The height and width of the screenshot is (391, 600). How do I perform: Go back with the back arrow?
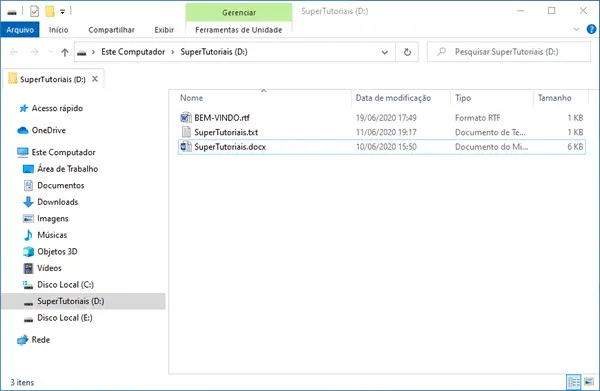tap(14, 52)
